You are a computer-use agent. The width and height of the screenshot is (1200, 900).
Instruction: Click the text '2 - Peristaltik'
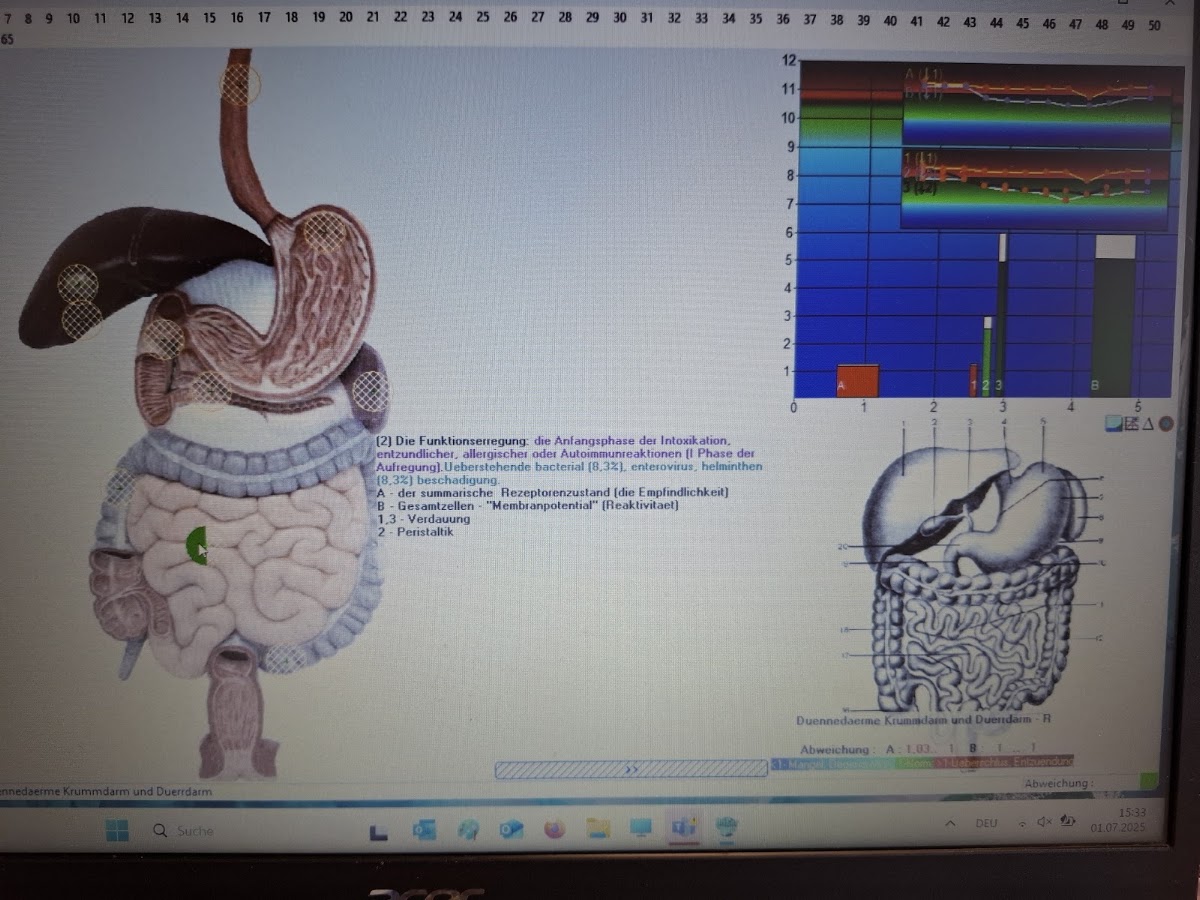(x=416, y=532)
